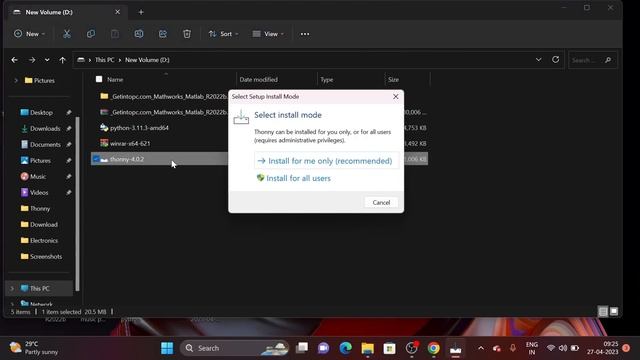Close the Select Setup Install Mode dialog
Viewport: 640px width, 360px height.
click(x=395, y=97)
